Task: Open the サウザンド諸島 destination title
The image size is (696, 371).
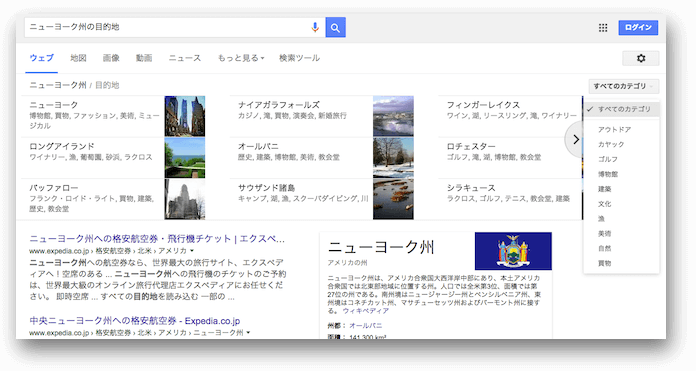Action: [x=266, y=188]
